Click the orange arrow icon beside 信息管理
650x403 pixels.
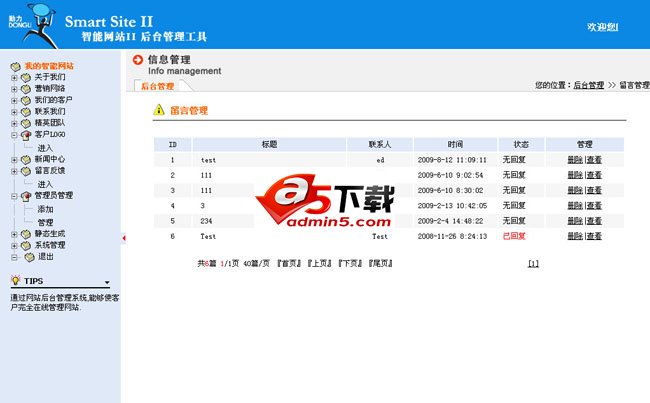pyautogui.click(x=138, y=60)
